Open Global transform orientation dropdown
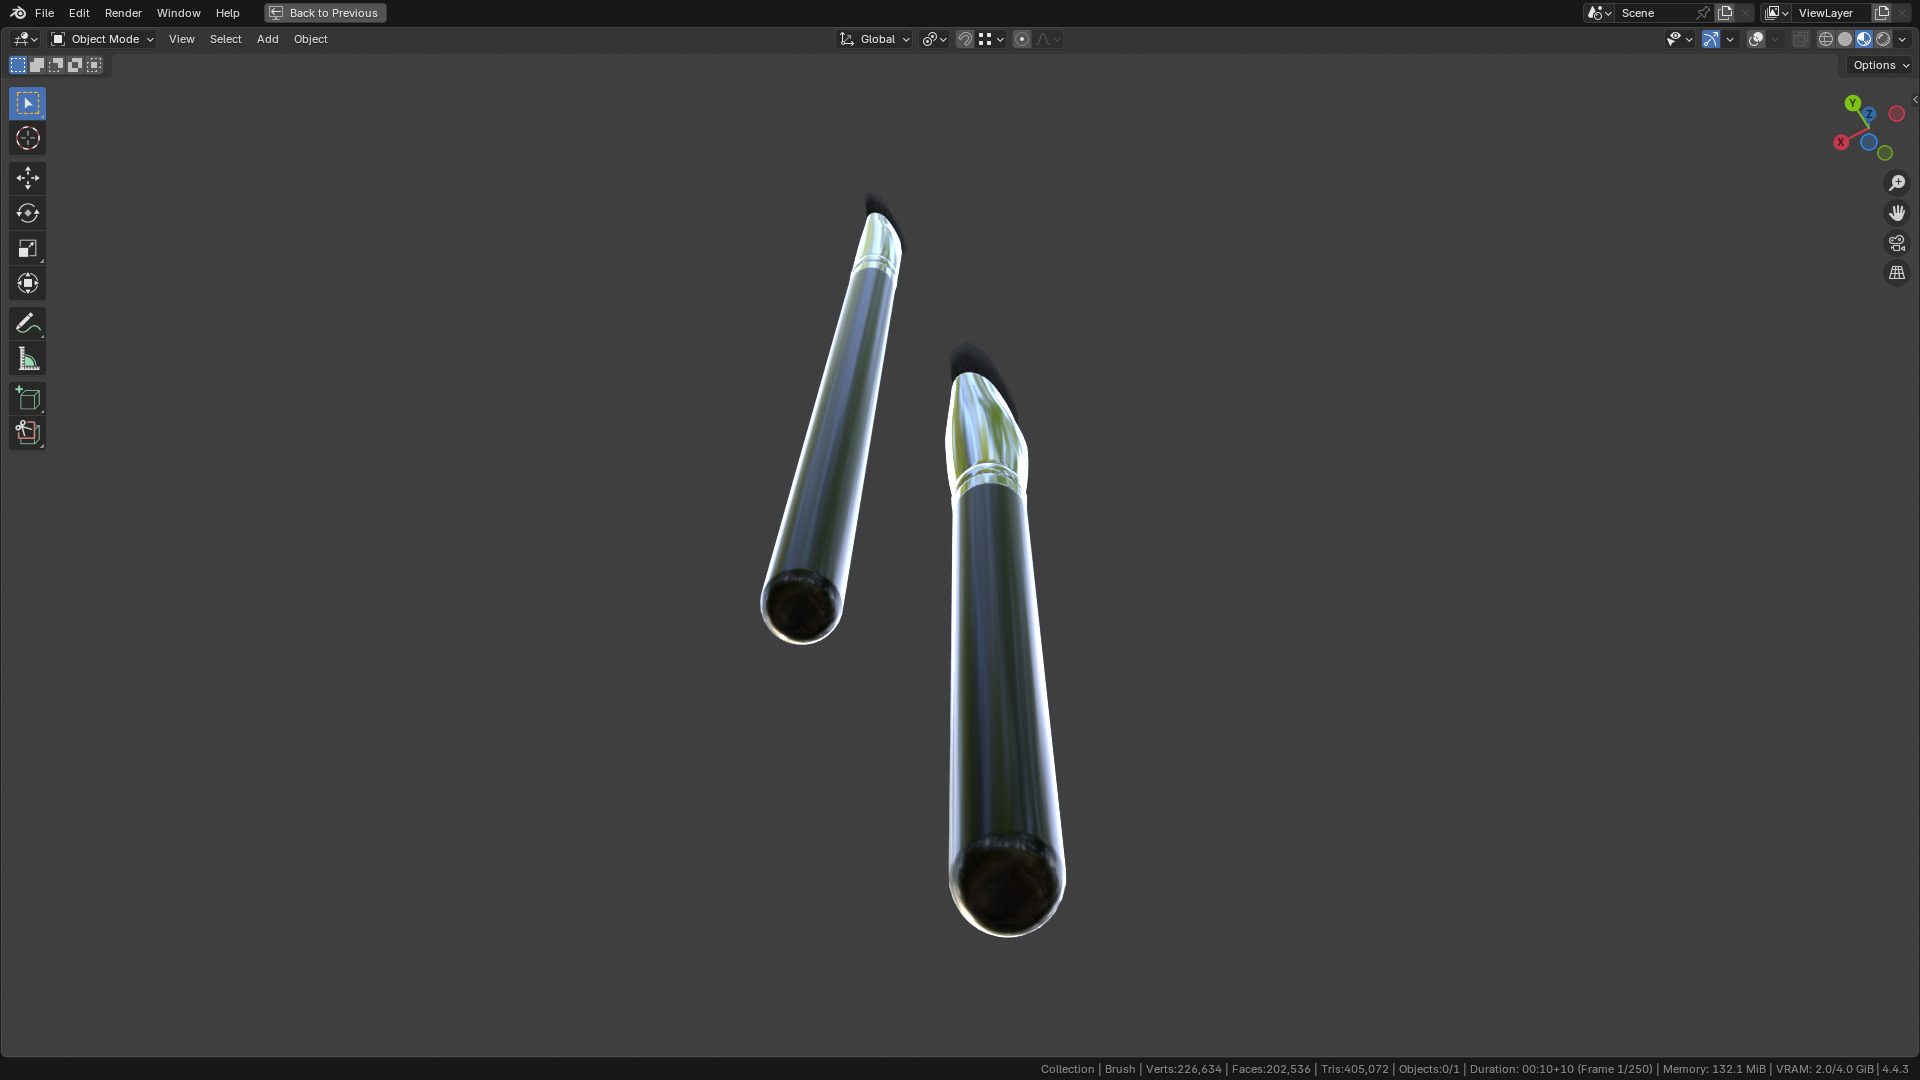1920x1080 pixels. tap(875, 39)
